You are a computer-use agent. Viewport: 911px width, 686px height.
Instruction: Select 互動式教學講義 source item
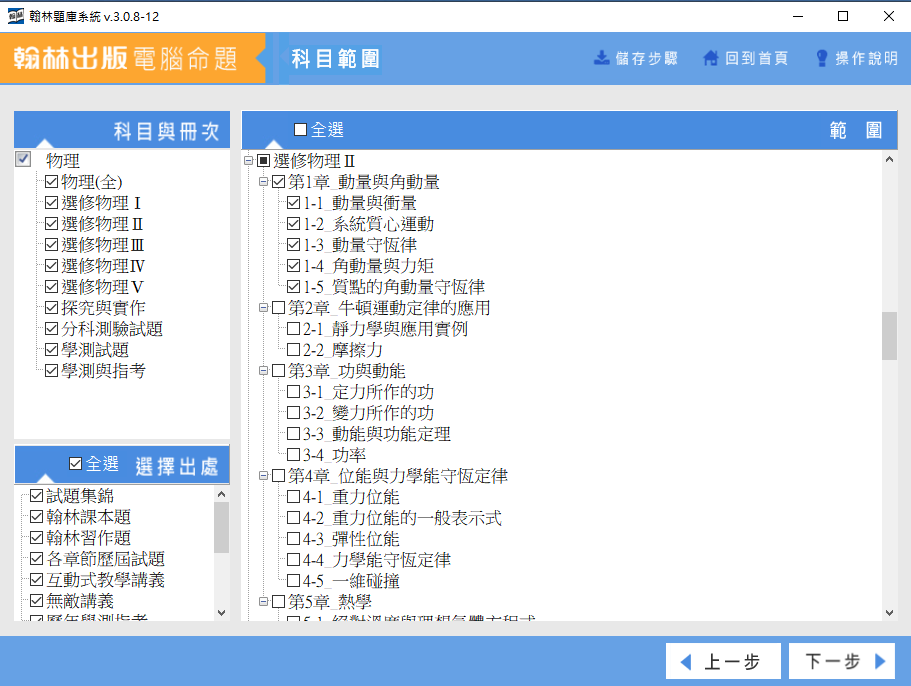[106, 580]
